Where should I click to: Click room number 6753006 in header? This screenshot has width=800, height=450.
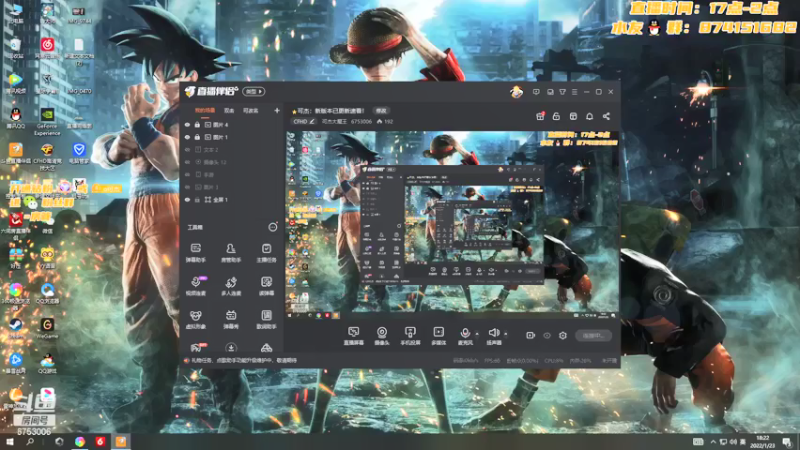point(361,122)
